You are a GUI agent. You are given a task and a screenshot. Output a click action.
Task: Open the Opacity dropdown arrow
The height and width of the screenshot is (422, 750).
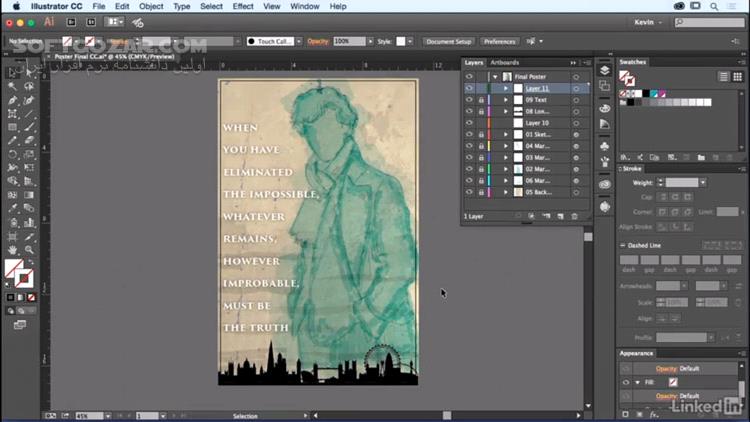point(370,42)
